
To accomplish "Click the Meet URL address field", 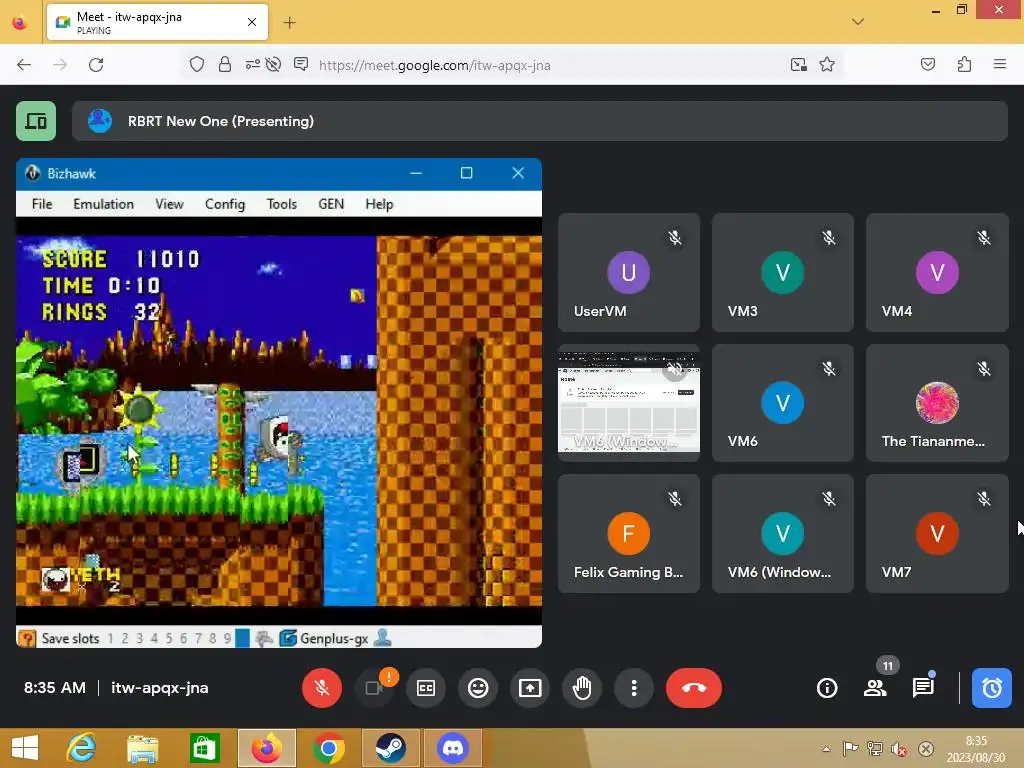I will (434, 65).
